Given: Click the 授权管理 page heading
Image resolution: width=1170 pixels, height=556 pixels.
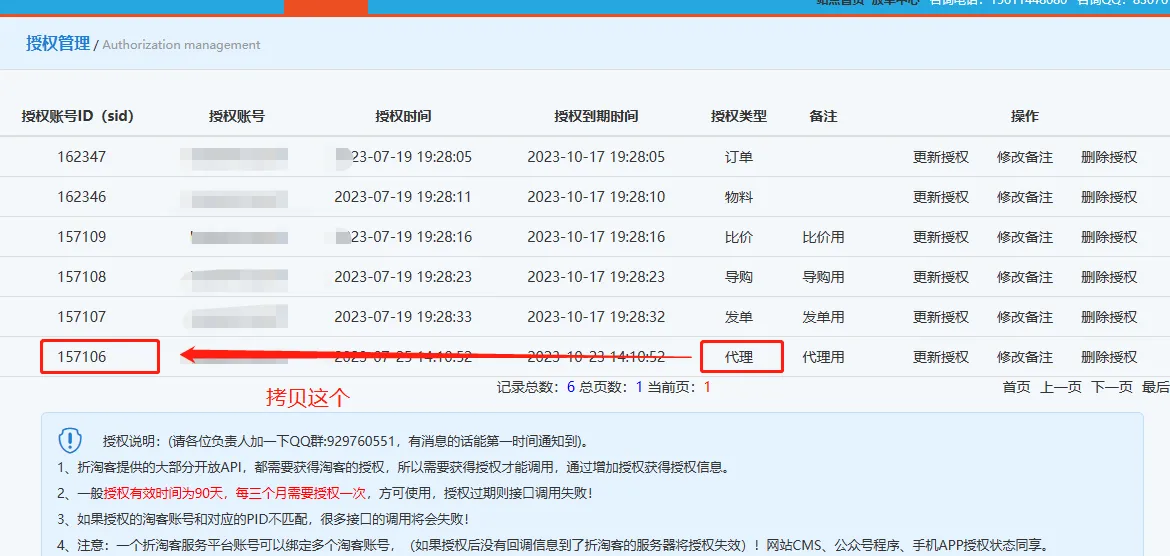Looking at the screenshot, I should pyautogui.click(x=57, y=43).
